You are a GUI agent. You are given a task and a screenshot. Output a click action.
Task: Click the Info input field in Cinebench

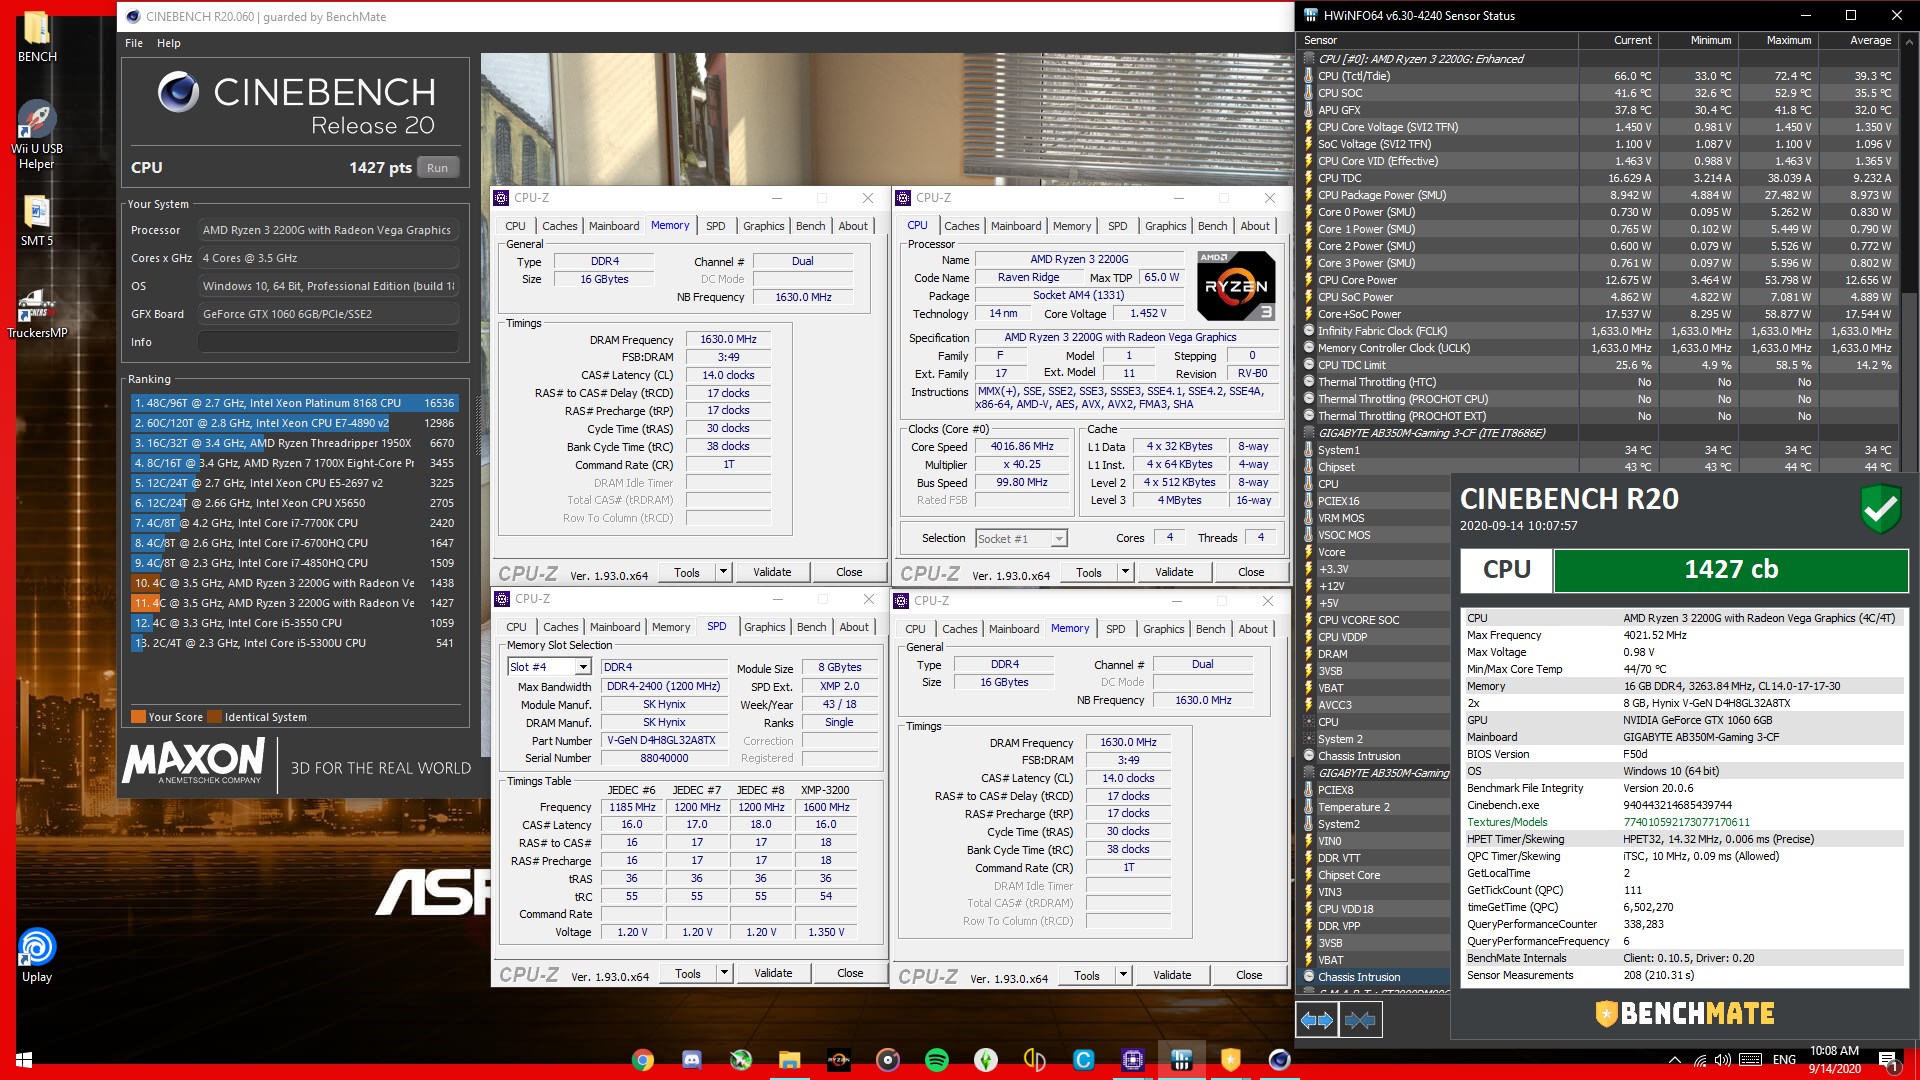pos(328,342)
